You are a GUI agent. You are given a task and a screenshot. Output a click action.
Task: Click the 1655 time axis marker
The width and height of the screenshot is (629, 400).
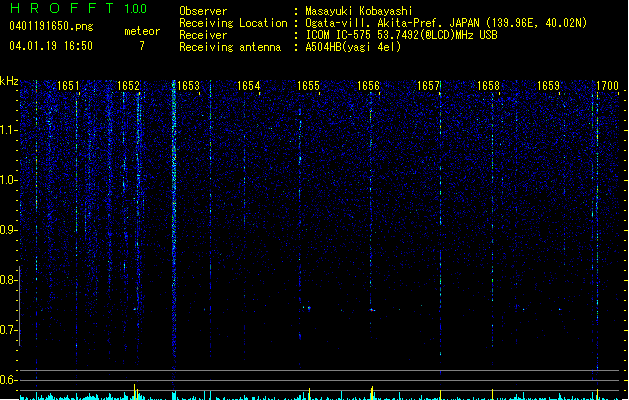pyautogui.click(x=308, y=86)
